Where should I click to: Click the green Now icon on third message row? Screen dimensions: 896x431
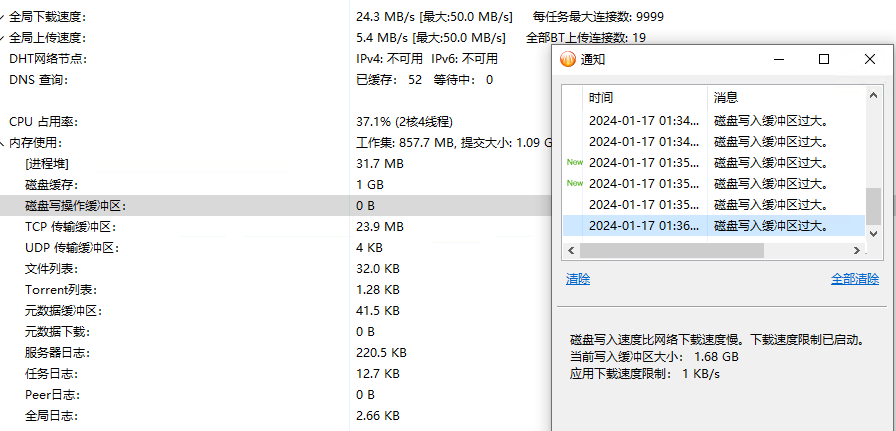(x=574, y=162)
